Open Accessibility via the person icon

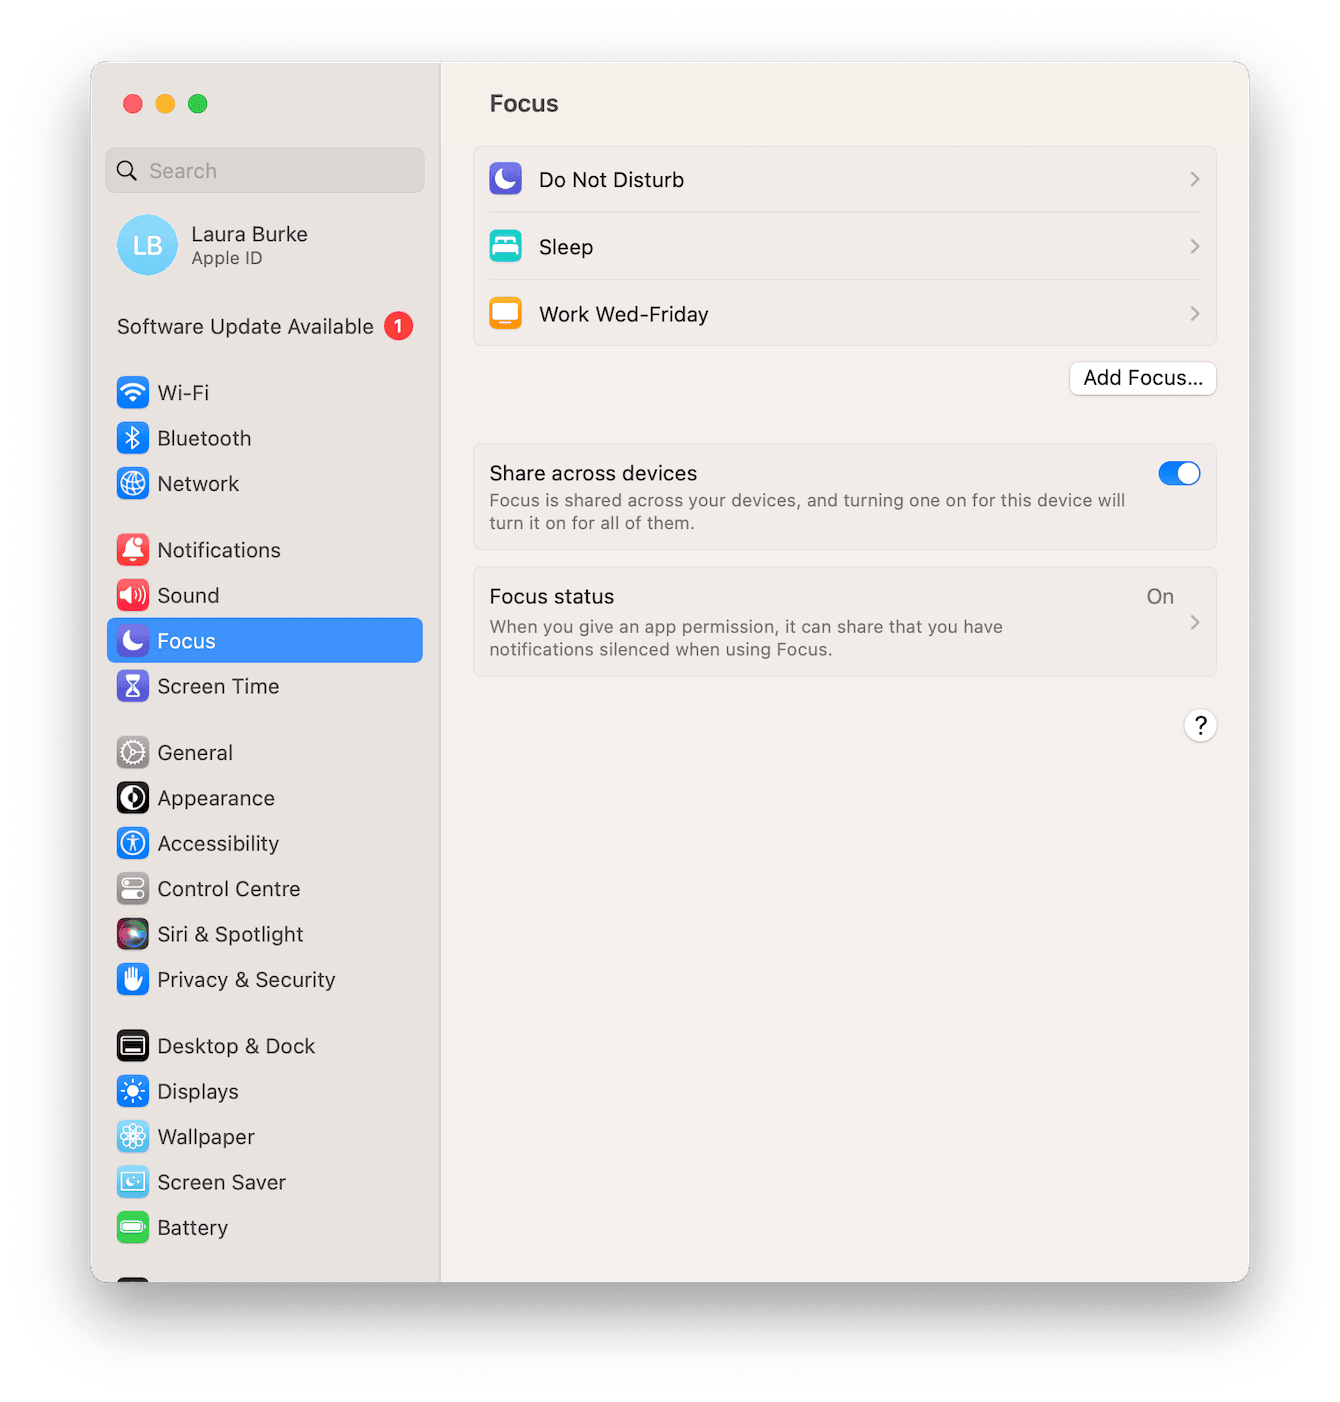pos(133,843)
